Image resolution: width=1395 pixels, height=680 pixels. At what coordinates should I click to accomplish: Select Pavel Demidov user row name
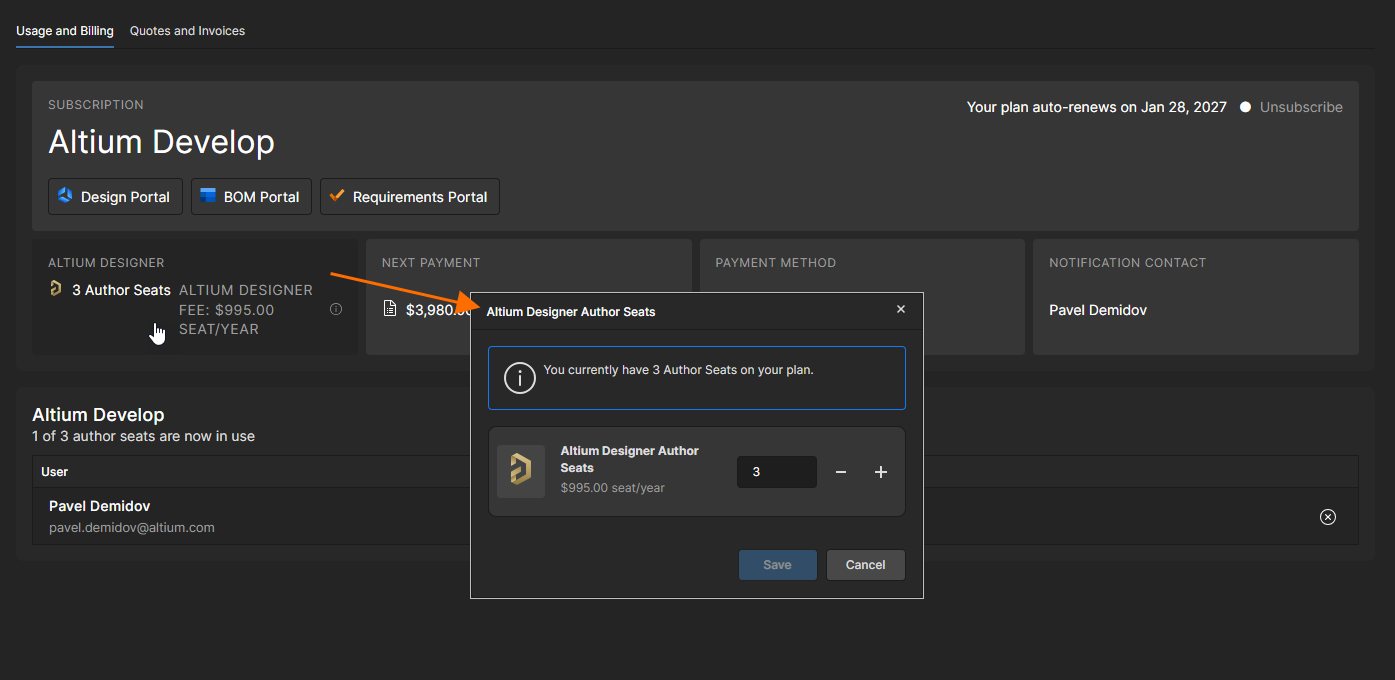click(100, 506)
